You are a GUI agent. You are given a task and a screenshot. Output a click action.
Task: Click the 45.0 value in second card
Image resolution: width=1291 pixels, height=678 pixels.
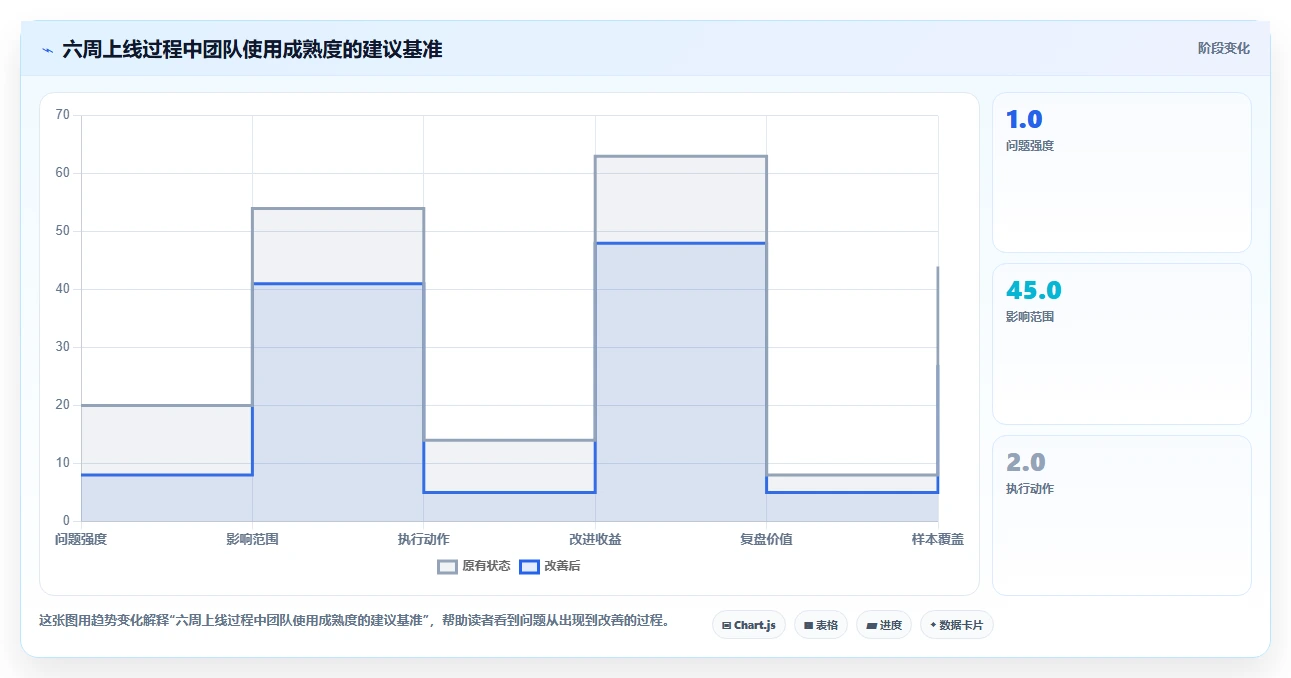[1034, 291]
